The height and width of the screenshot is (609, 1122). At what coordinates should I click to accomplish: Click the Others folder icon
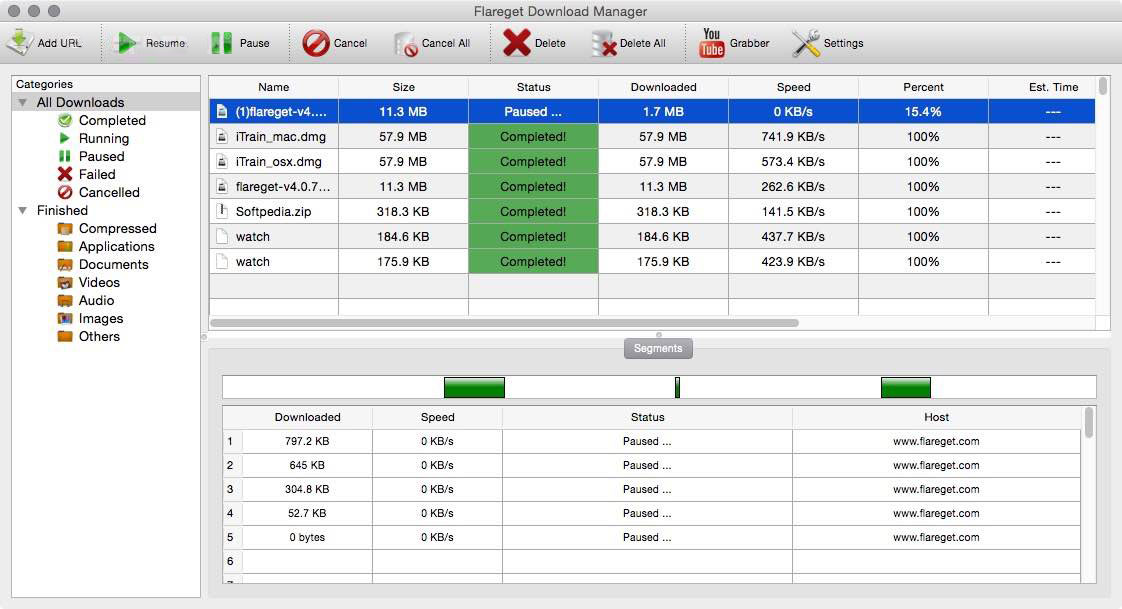[65, 336]
